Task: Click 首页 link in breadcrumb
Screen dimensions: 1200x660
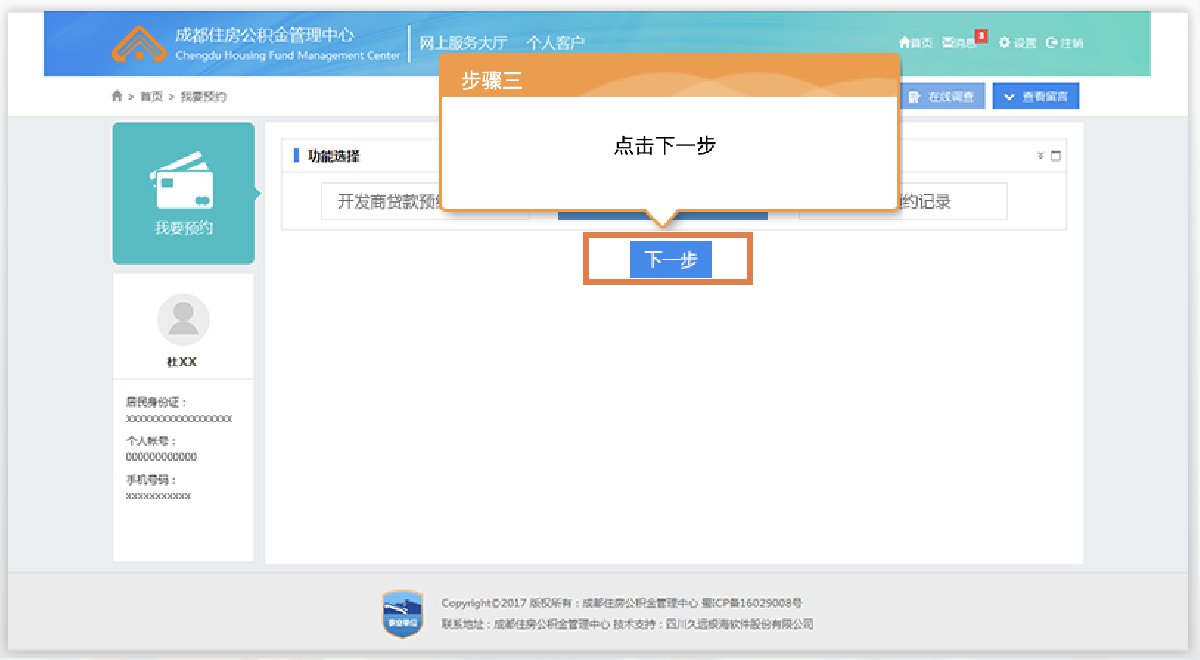Action: pos(151,96)
